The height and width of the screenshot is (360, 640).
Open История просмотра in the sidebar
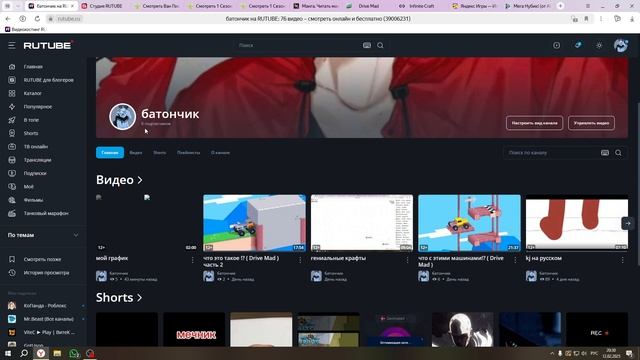(46, 273)
